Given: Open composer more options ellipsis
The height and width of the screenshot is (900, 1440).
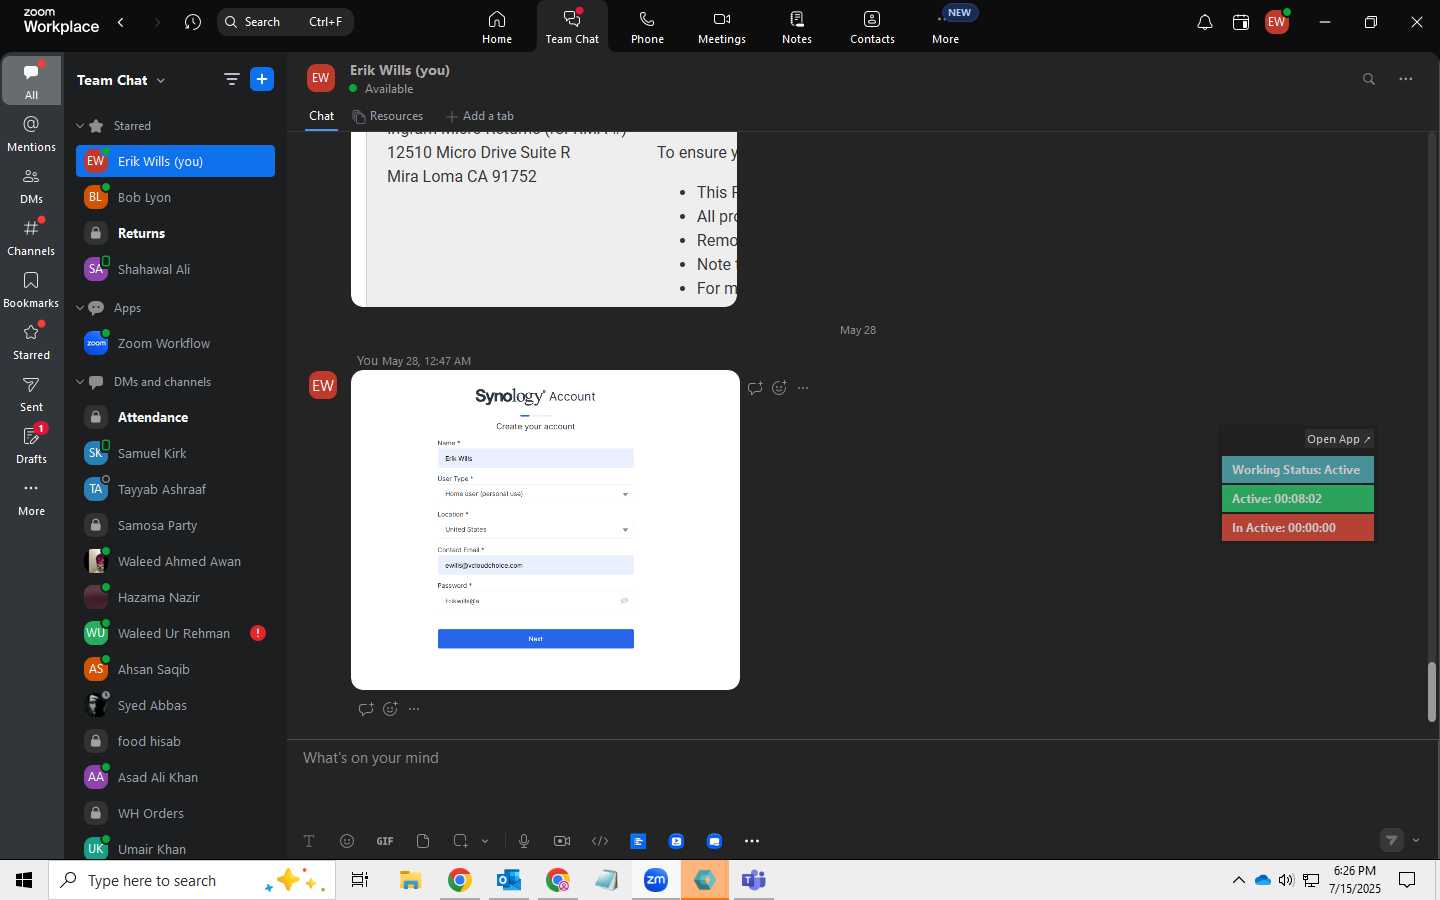Looking at the screenshot, I should (752, 841).
